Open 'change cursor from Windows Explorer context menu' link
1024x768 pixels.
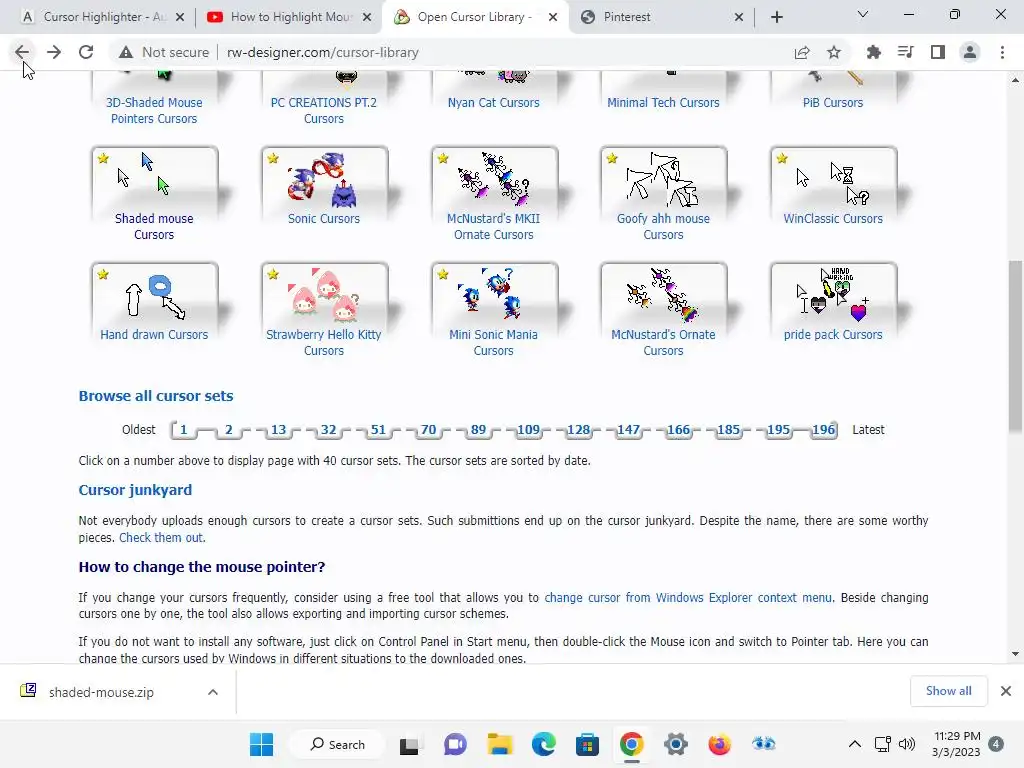pos(688,598)
